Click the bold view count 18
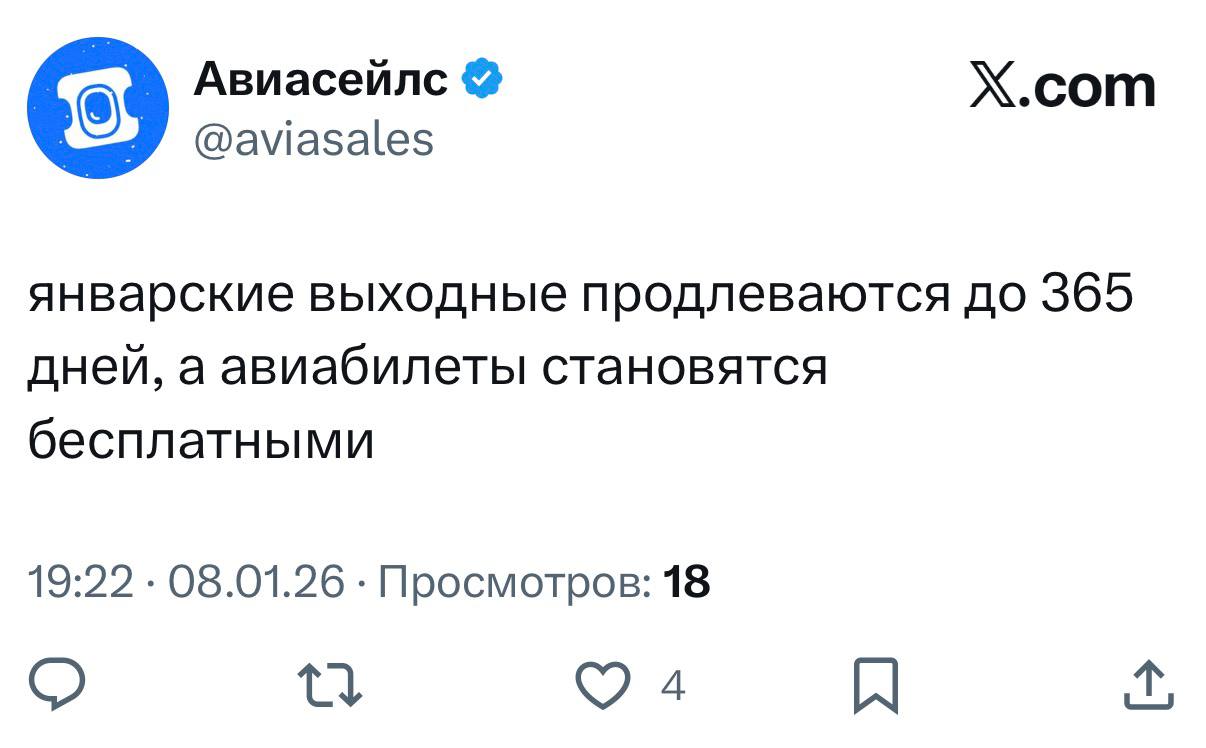 (687, 581)
